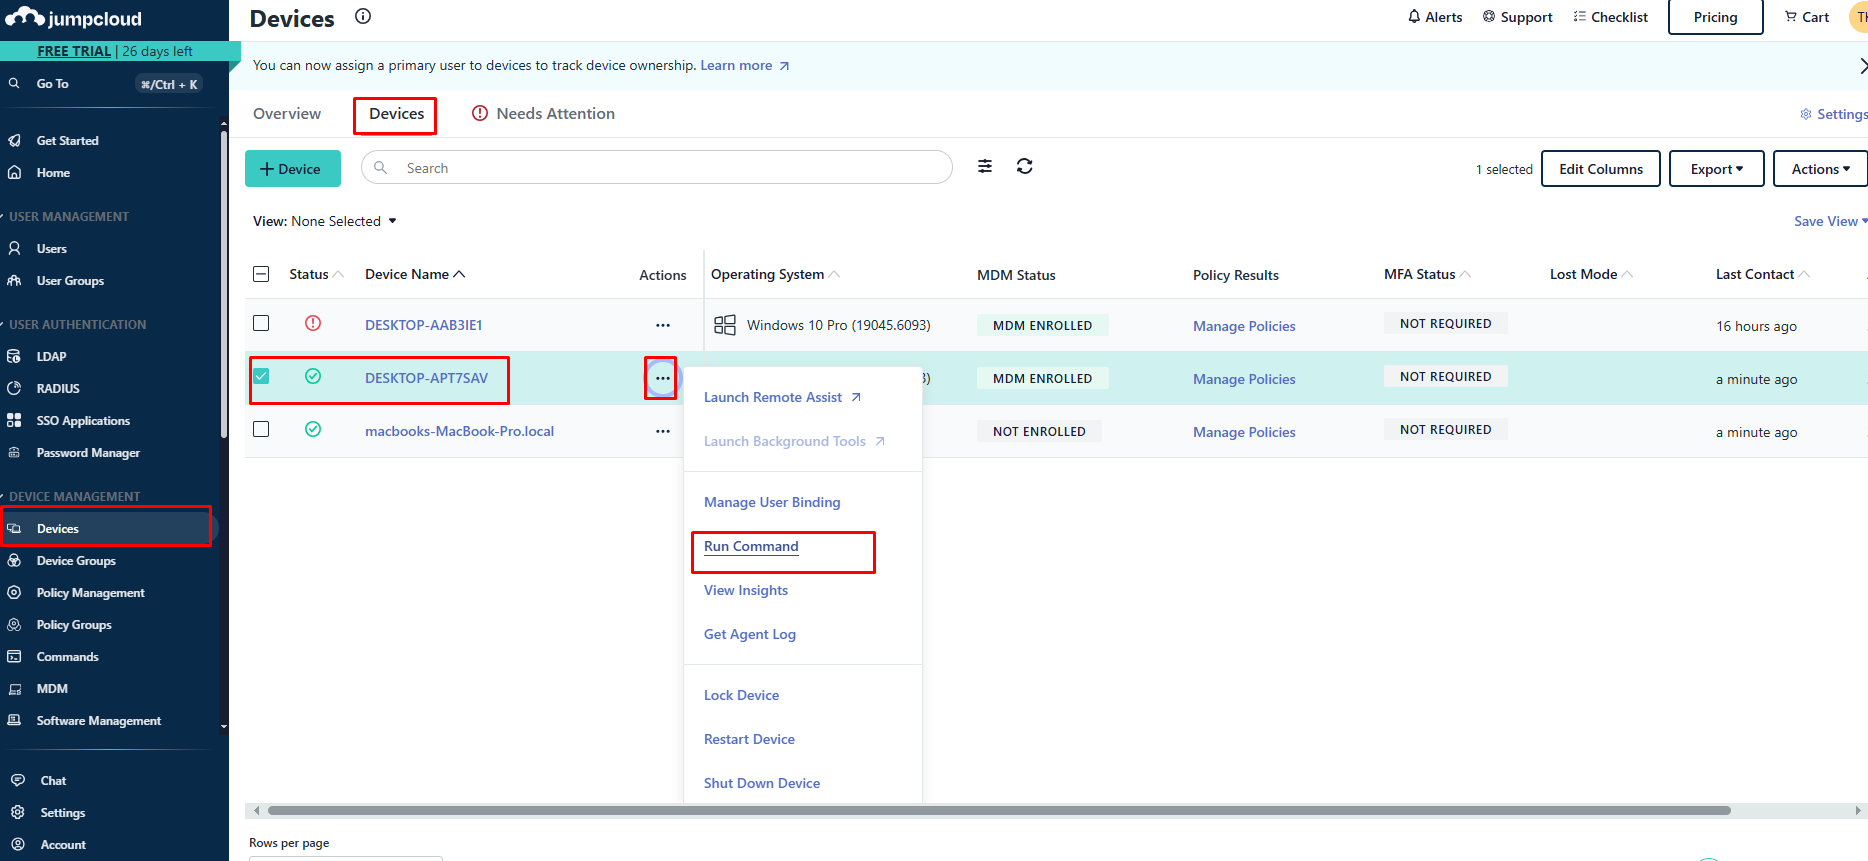
Task: Open actions menu for macbooks-MacBook-Pro.local
Action: coord(663,431)
